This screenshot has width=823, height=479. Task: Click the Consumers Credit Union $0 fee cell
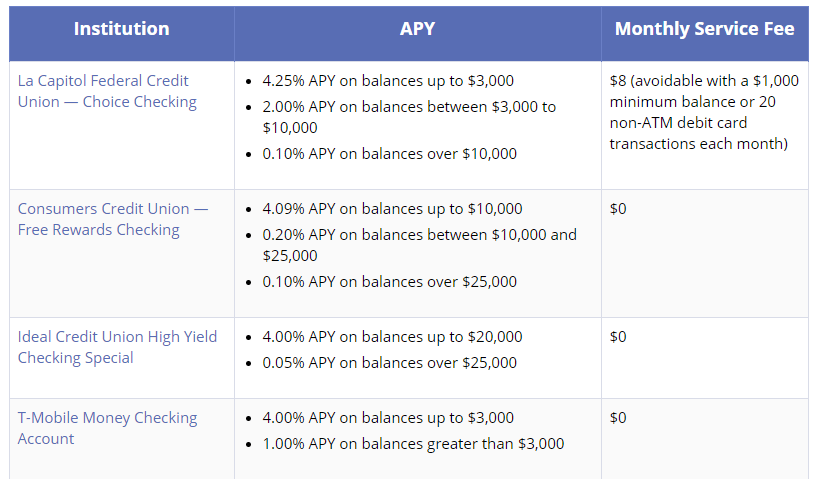point(619,209)
